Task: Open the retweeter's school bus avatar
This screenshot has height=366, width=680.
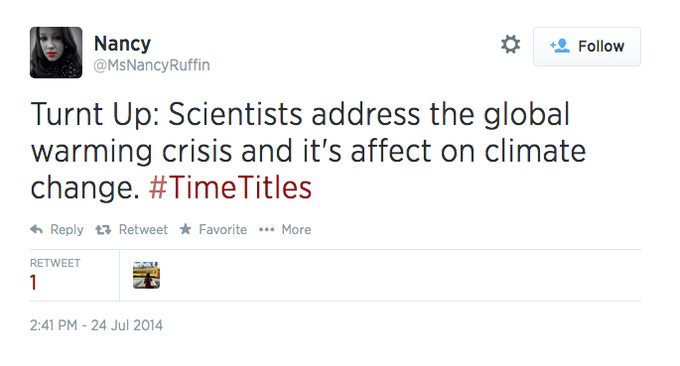Action: [x=146, y=275]
